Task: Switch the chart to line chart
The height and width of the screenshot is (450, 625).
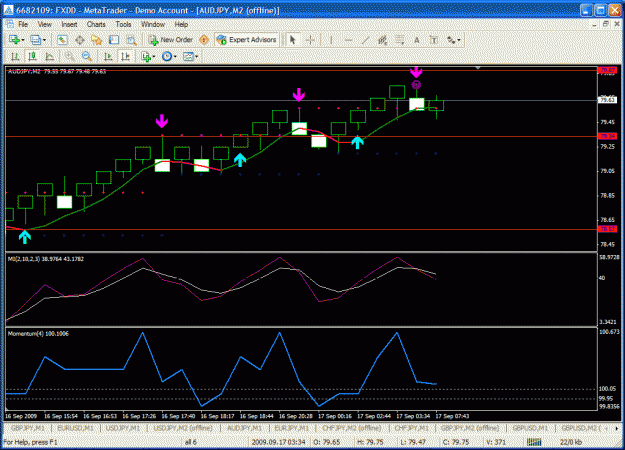Action: (x=49, y=57)
